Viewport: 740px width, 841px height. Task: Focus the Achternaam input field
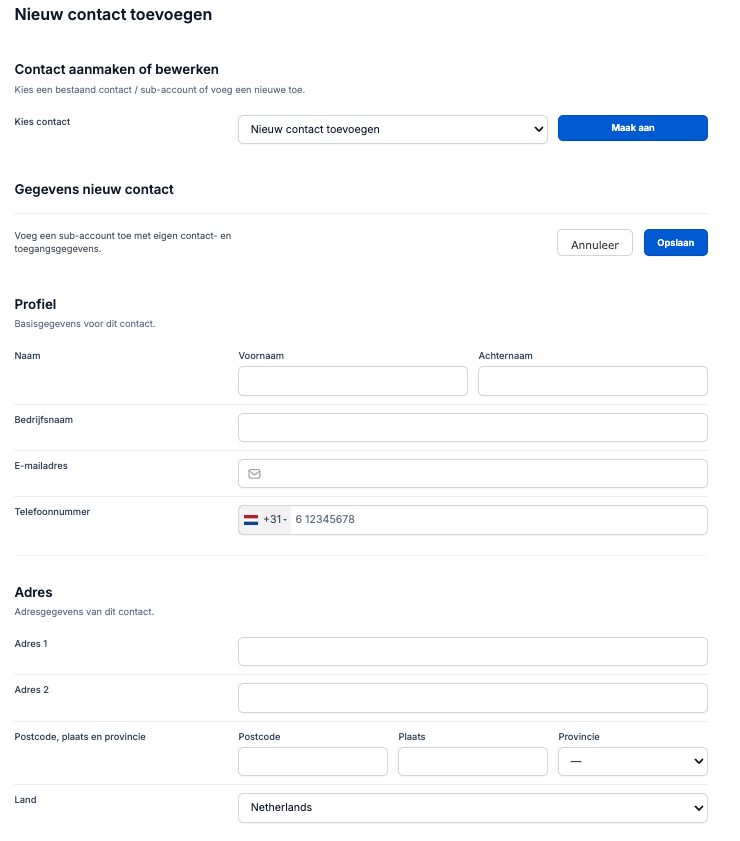coord(593,381)
